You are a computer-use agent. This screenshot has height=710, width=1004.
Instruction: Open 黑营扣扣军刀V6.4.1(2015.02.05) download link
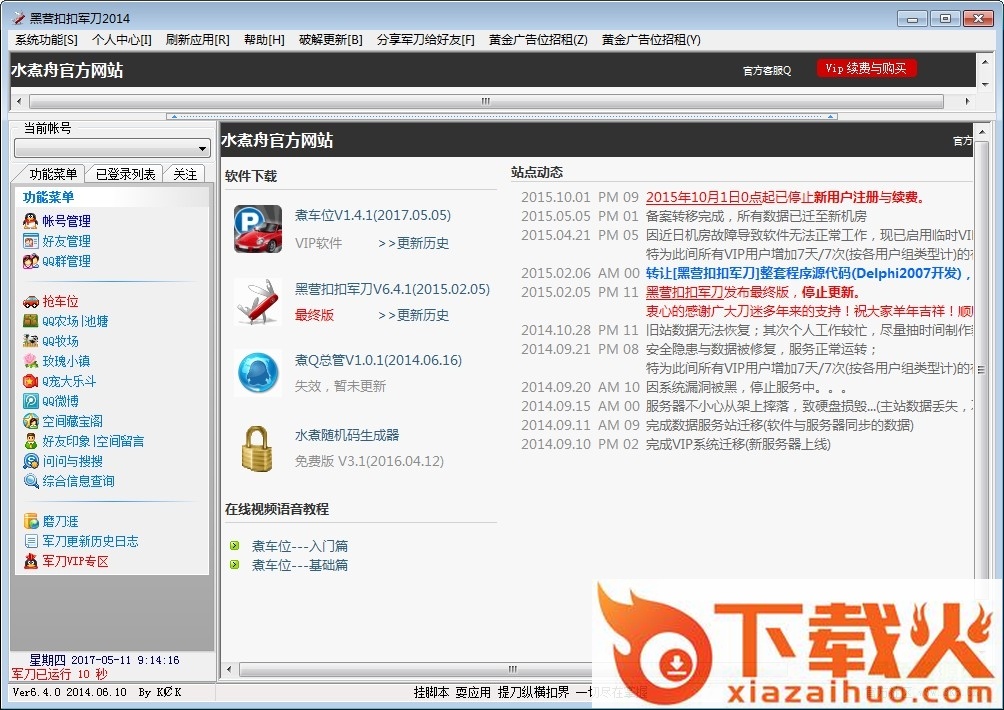pyautogui.click(x=392, y=289)
